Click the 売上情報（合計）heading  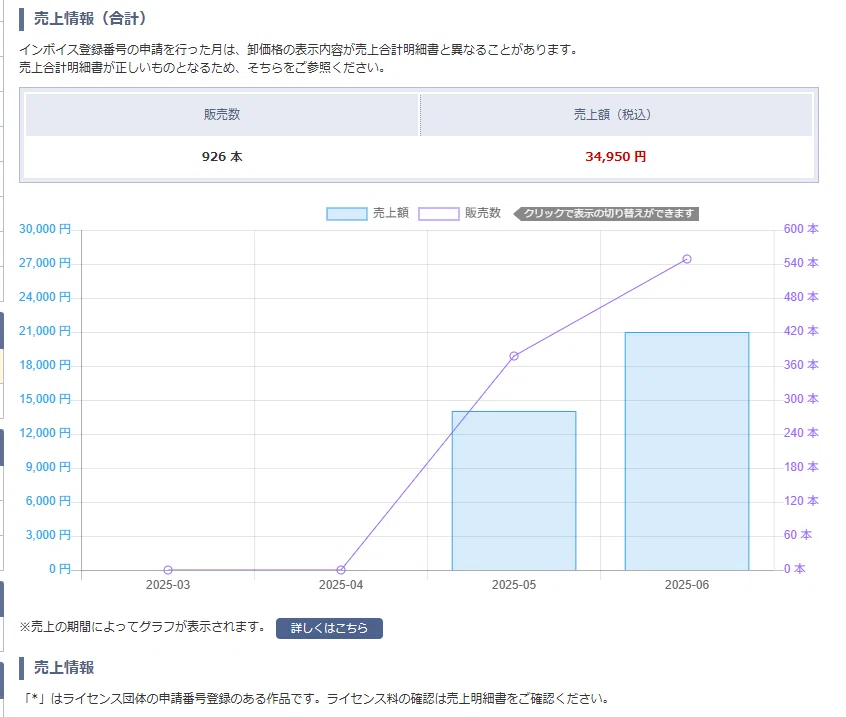91,18
